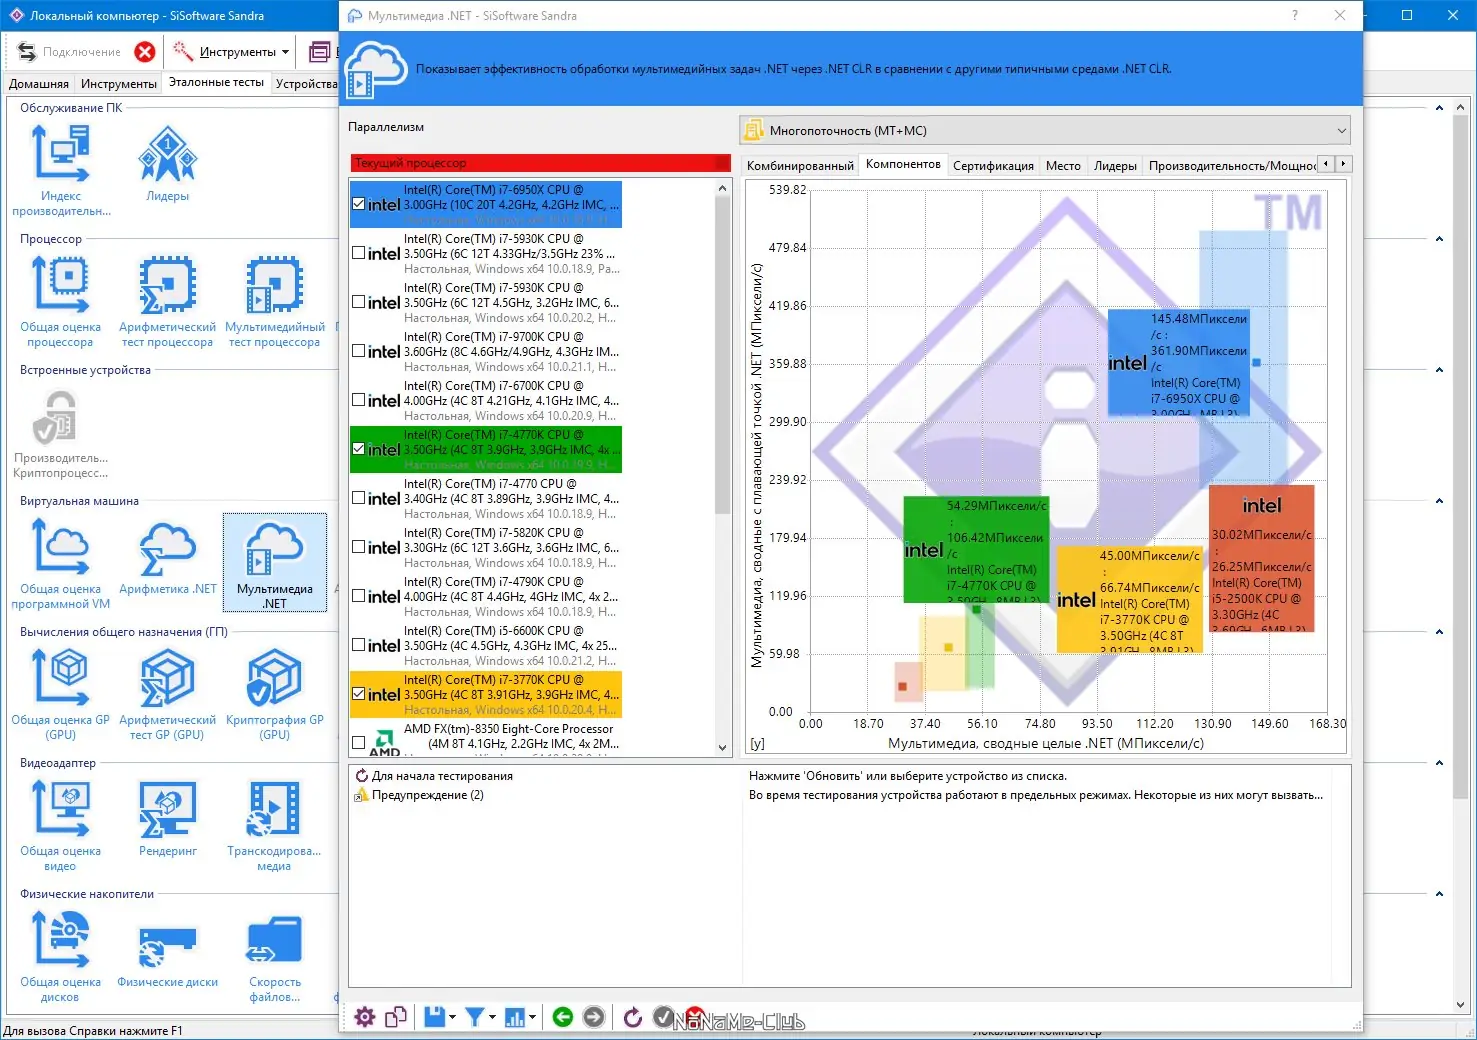Launch Мультимедийный тест процессора
Viewport: 1477px width, 1040px height.
[275, 301]
